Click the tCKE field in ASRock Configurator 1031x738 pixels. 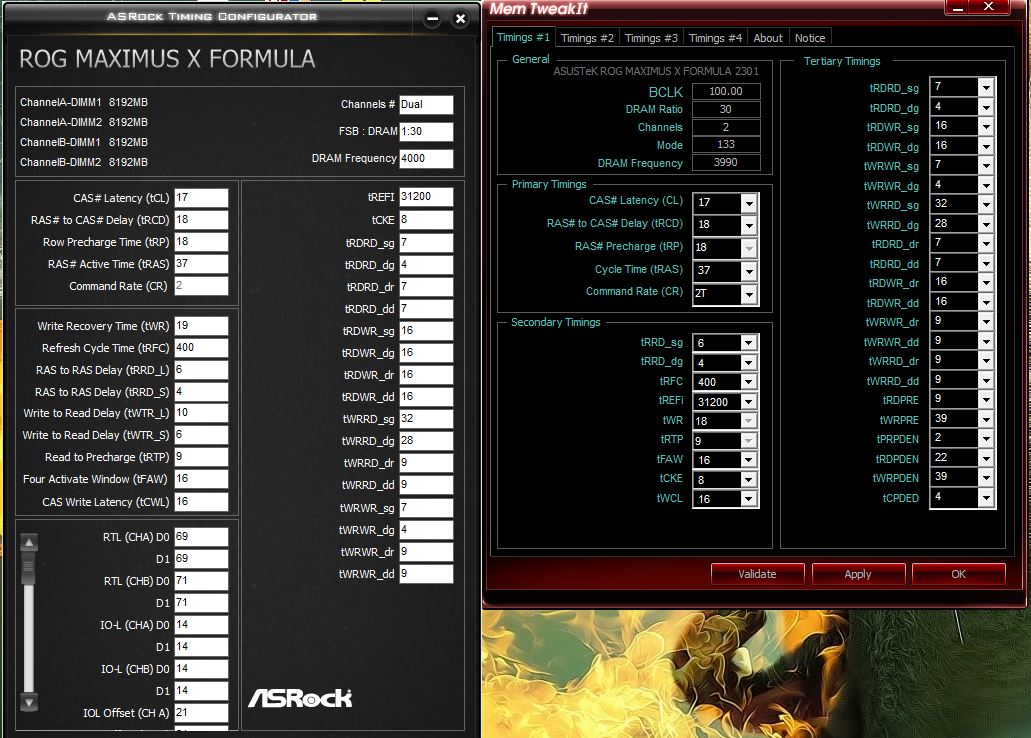coord(426,220)
